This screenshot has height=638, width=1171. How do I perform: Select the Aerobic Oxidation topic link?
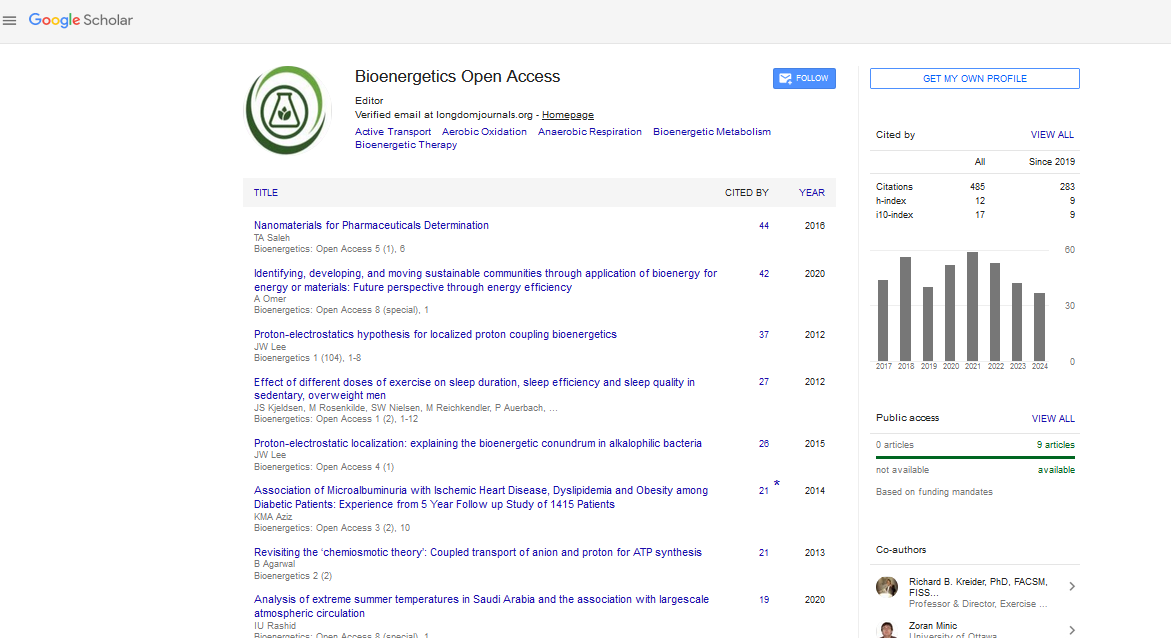pyautogui.click(x=484, y=131)
